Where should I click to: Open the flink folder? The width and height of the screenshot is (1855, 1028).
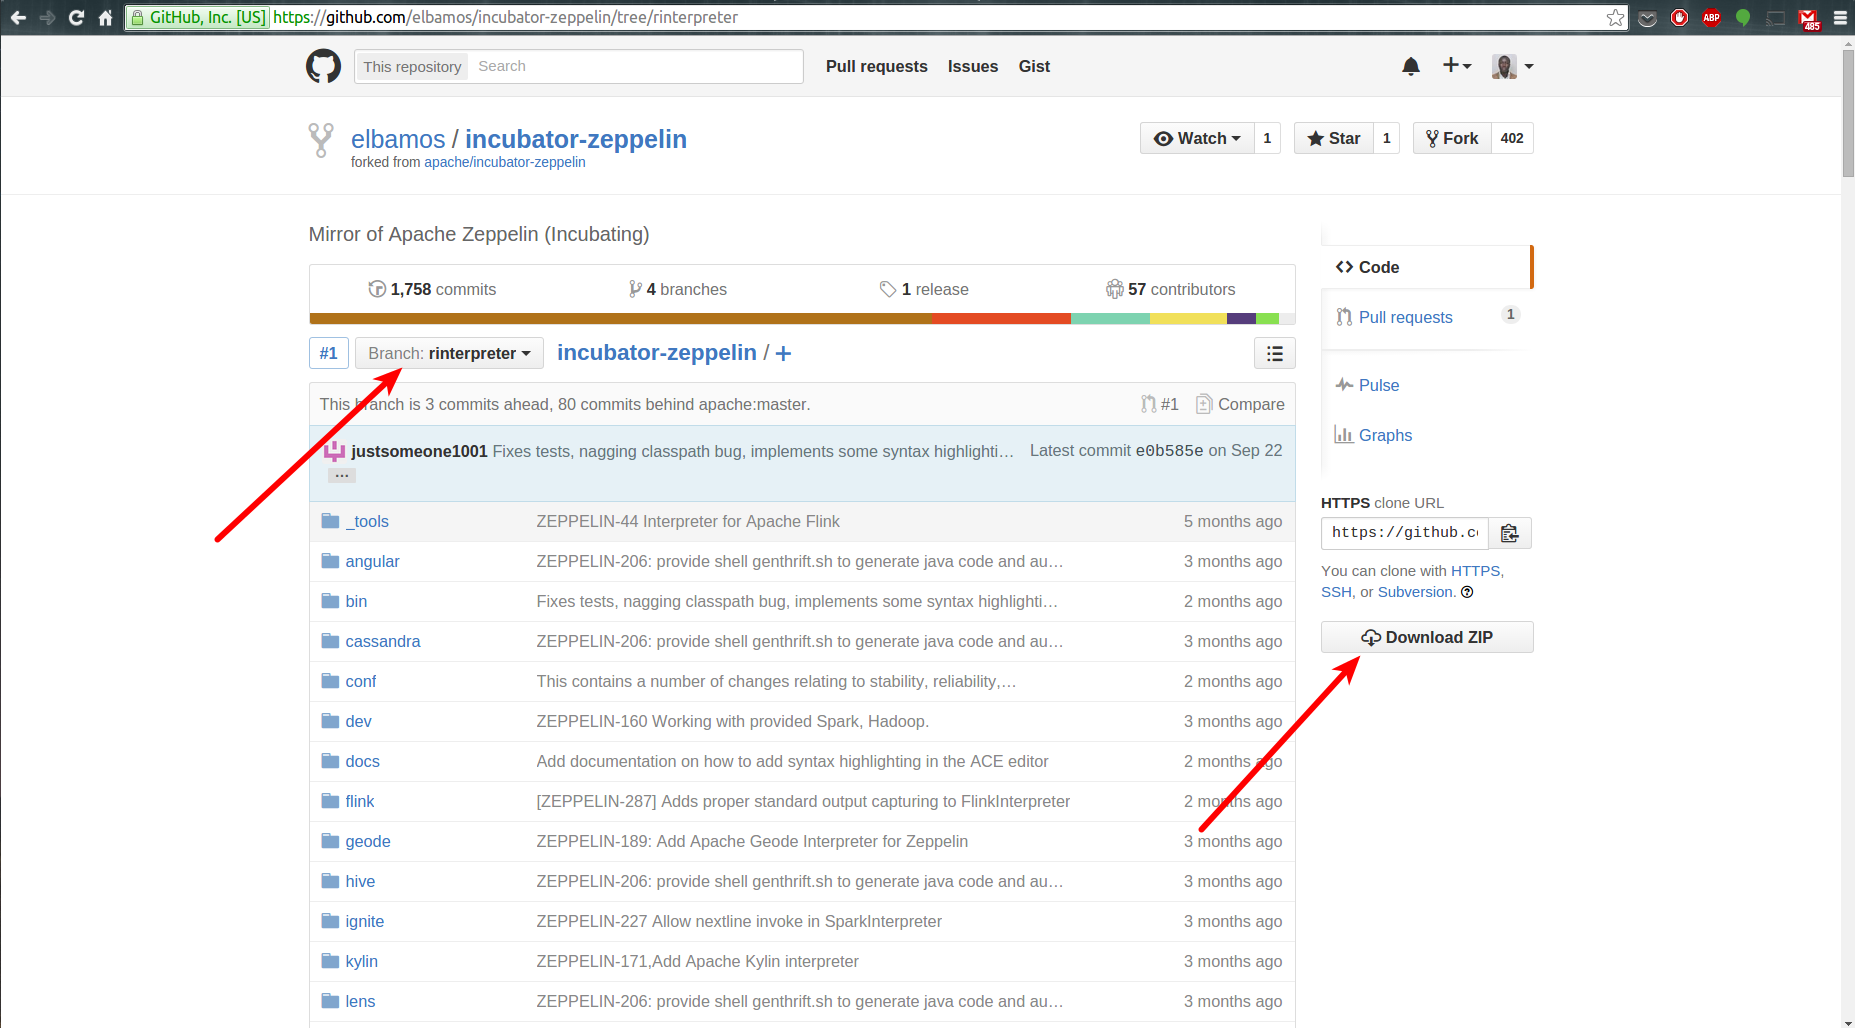[359, 801]
